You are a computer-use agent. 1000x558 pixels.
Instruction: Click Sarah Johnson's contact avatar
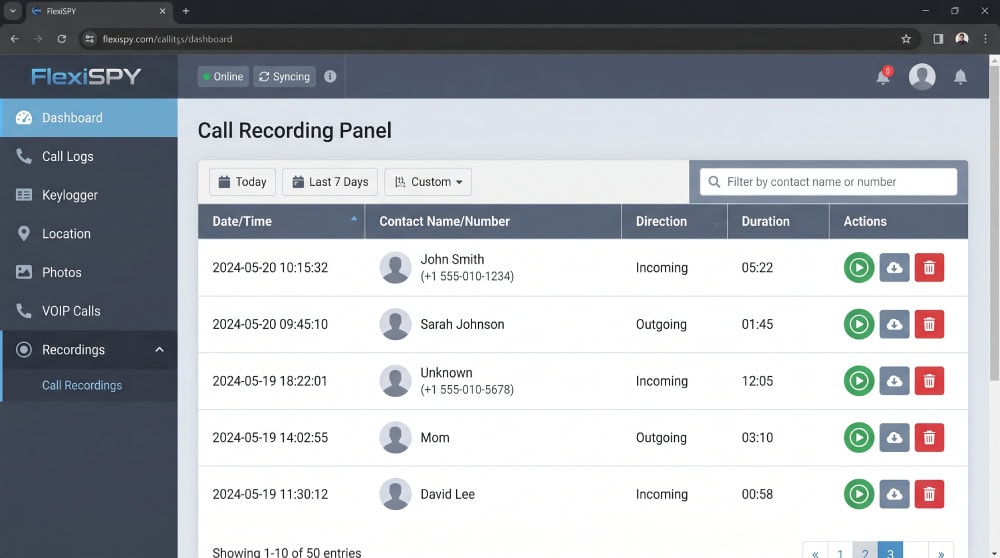[x=395, y=324]
